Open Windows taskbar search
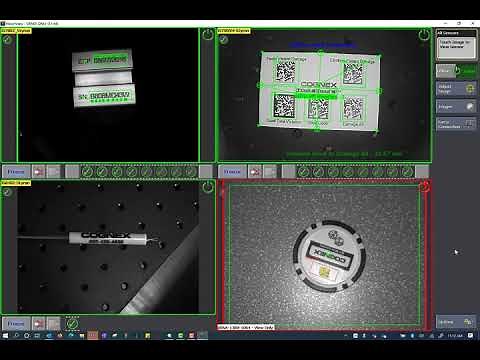Screen dimensions: 480x360 pyautogui.click(x=16, y=335)
